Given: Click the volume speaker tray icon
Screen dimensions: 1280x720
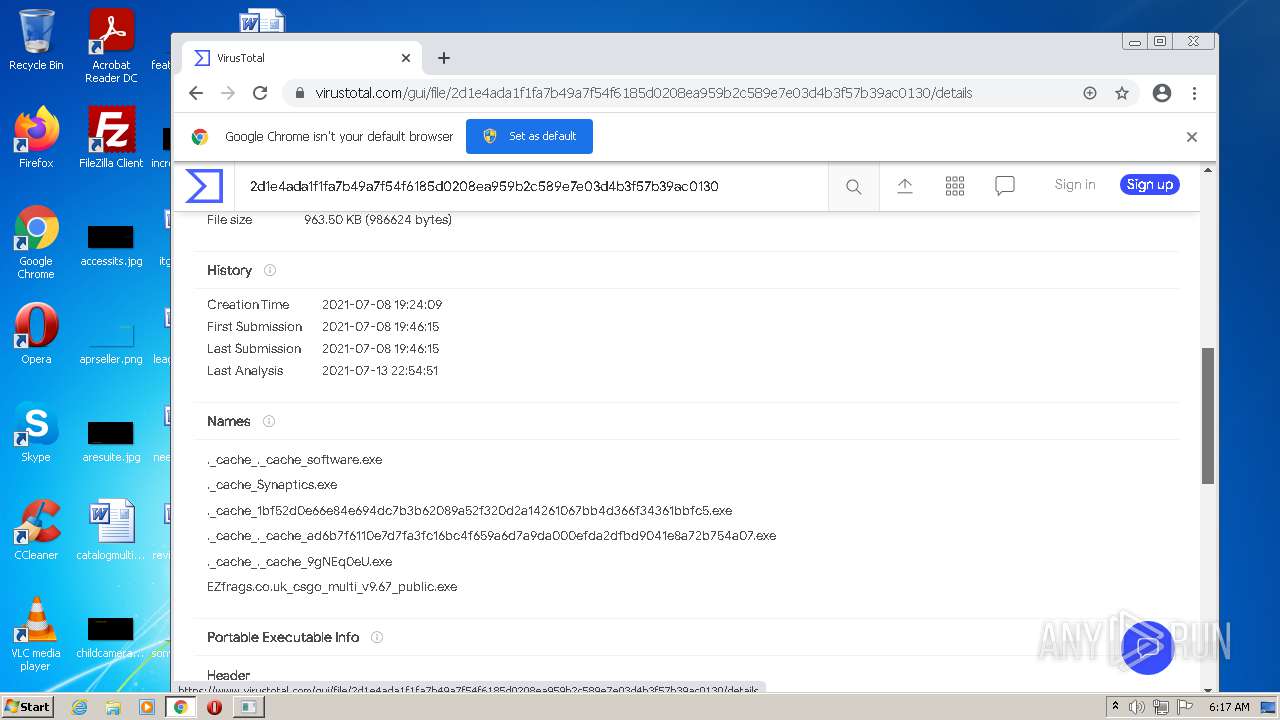Looking at the screenshot, I should point(1137,707).
